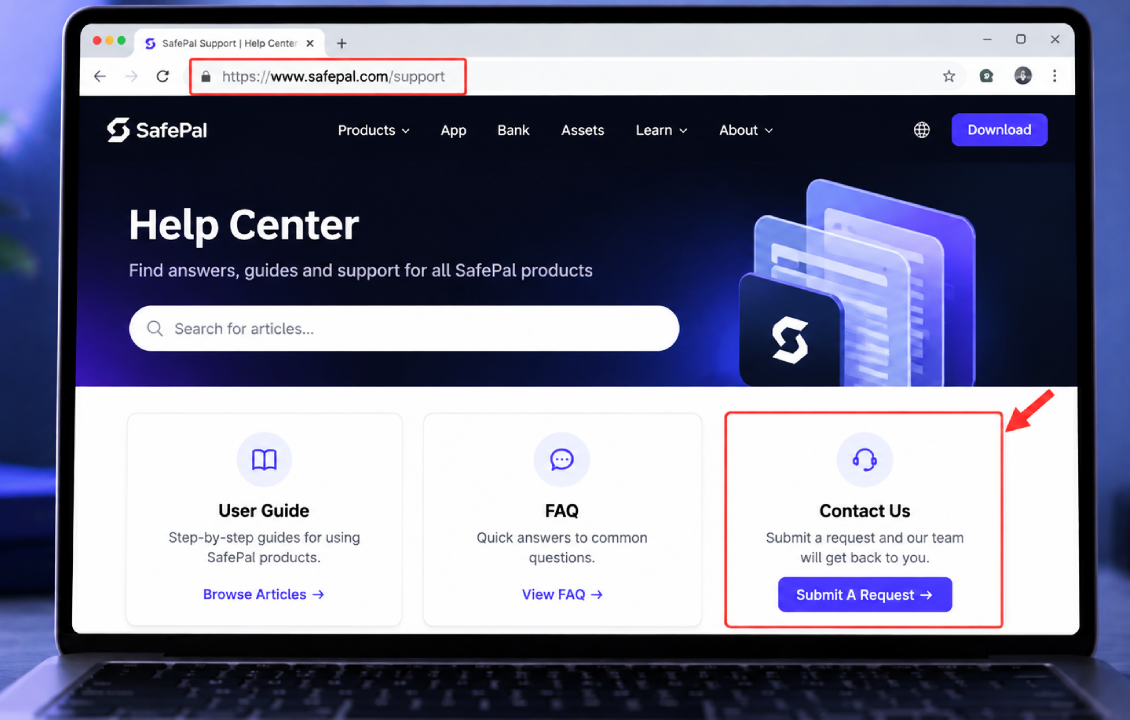Screen dimensions: 1130x720
Task: Open a new tab with the plus icon
Action: 342,43
